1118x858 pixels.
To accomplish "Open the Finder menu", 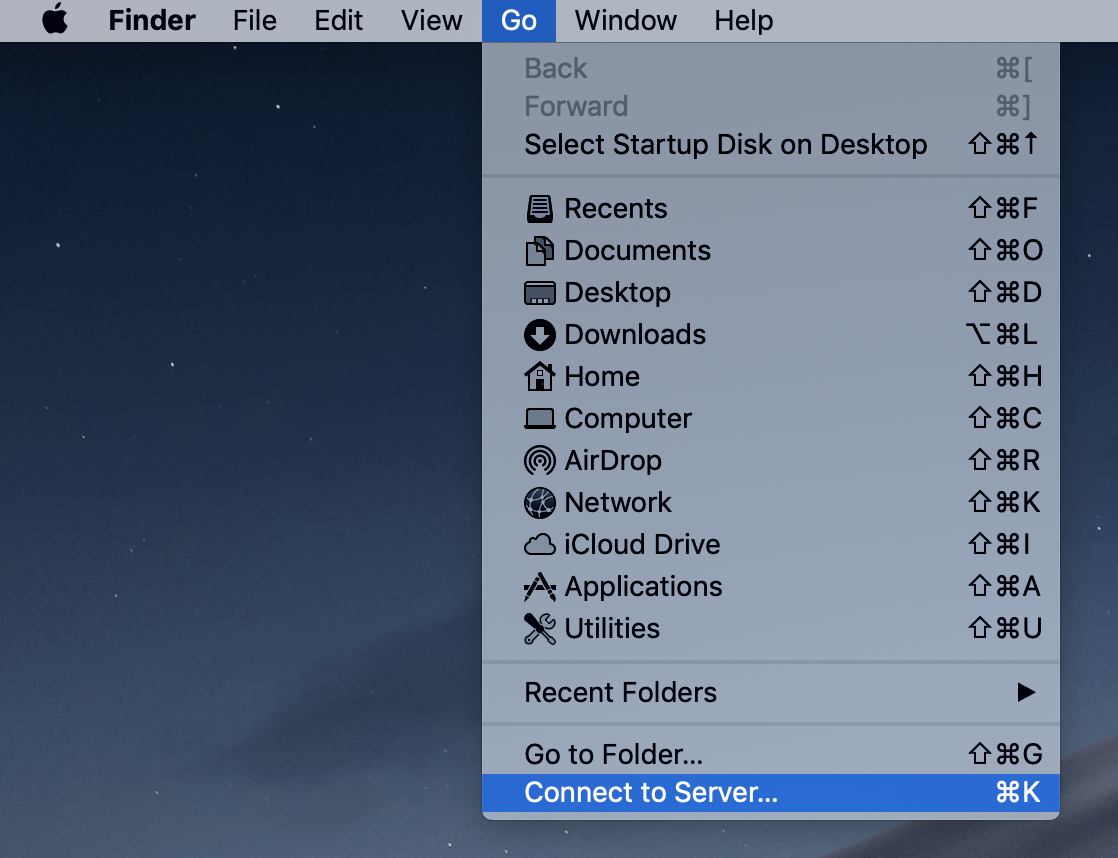I will pyautogui.click(x=152, y=21).
